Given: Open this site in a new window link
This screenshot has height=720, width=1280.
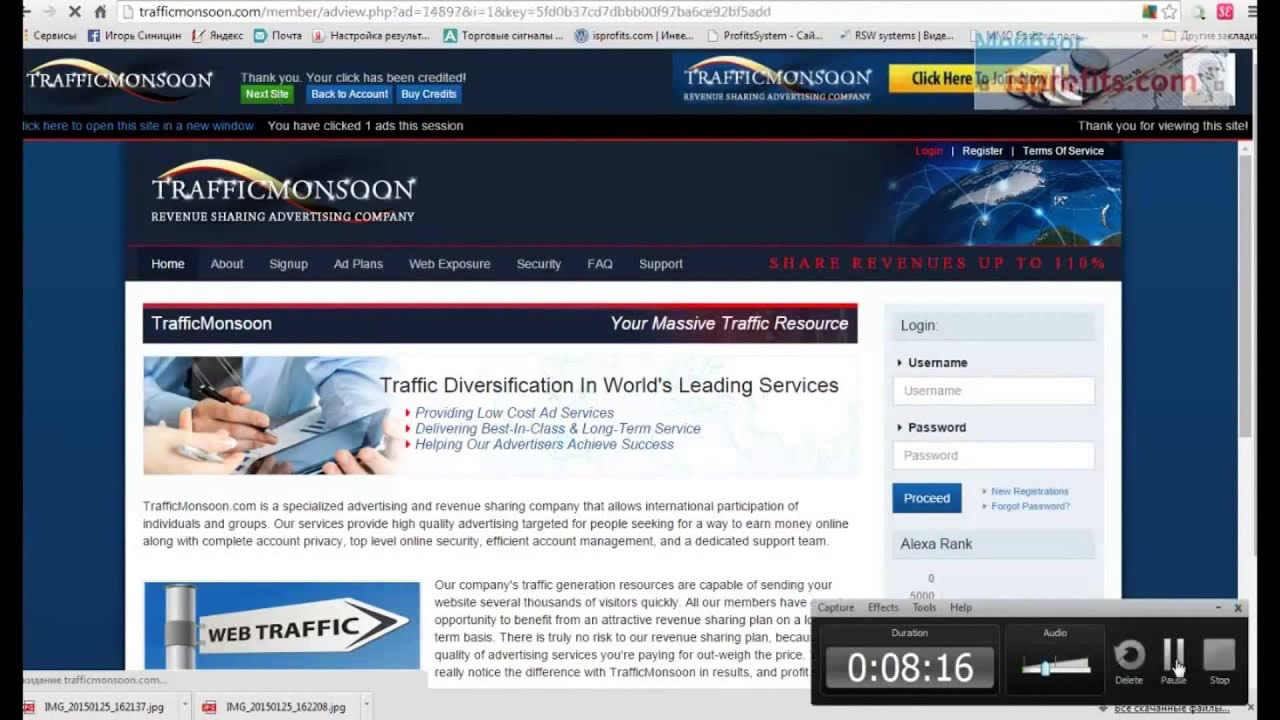Looking at the screenshot, I should [x=138, y=126].
